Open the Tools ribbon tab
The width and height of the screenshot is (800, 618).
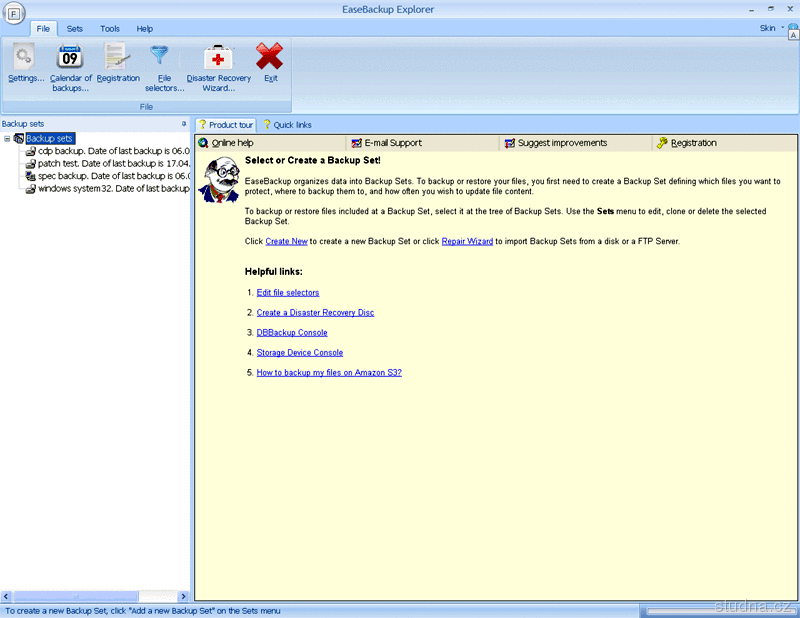[110, 29]
